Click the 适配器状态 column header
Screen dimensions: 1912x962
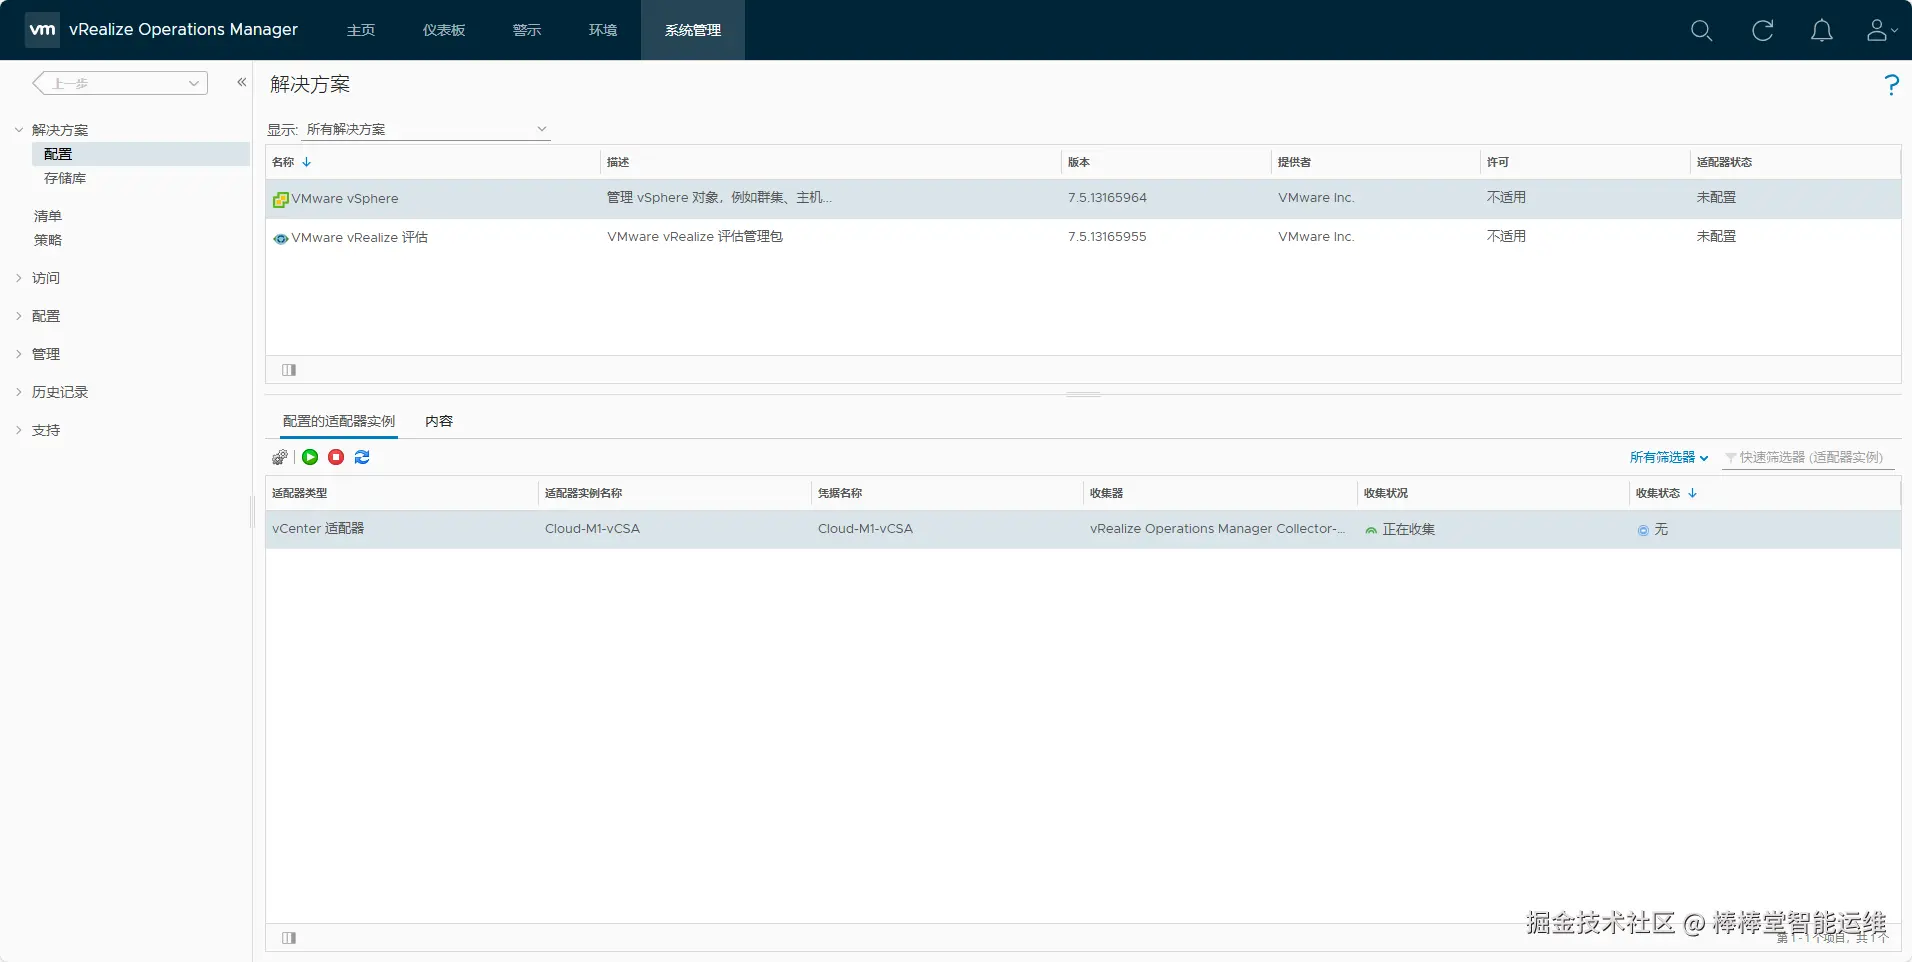pyautogui.click(x=1795, y=162)
